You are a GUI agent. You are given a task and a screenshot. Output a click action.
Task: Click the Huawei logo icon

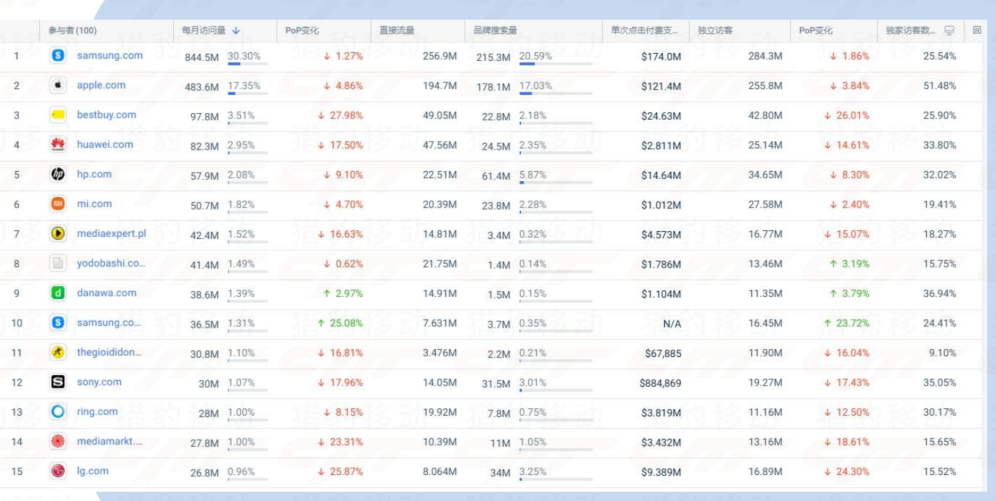click(x=58, y=145)
